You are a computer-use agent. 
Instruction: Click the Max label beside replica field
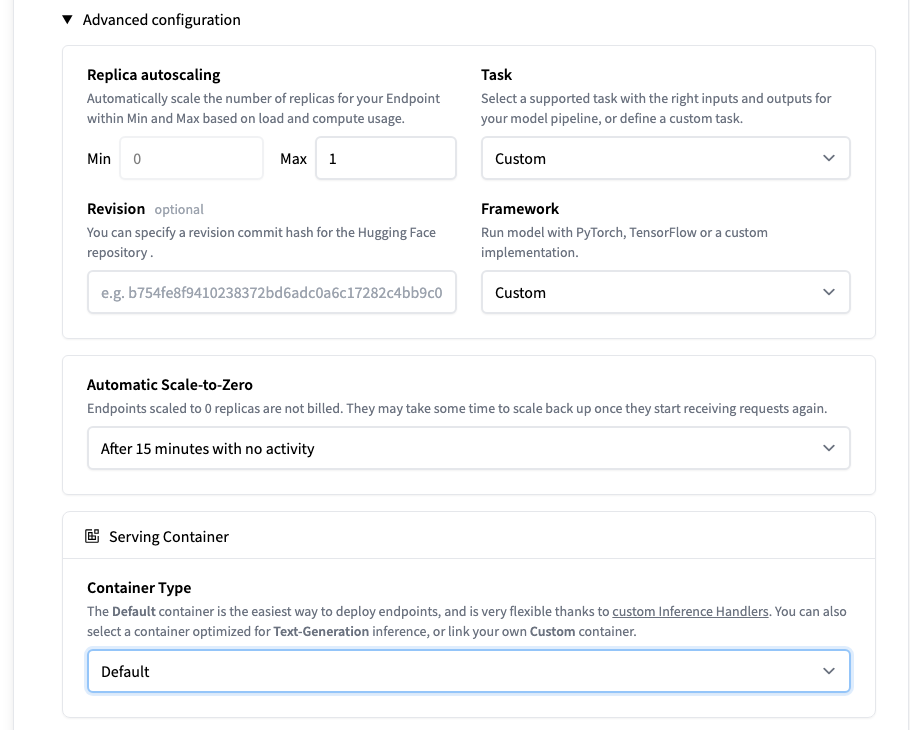293,159
